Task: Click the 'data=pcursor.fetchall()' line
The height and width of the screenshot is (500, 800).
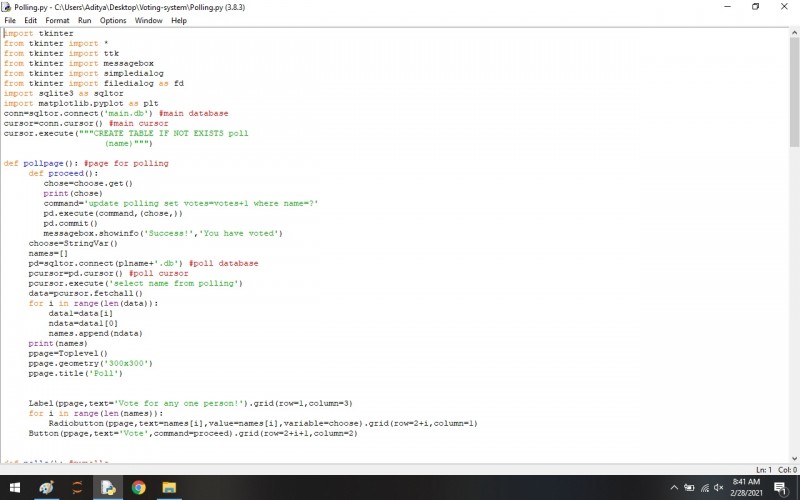Action: tap(86, 293)
